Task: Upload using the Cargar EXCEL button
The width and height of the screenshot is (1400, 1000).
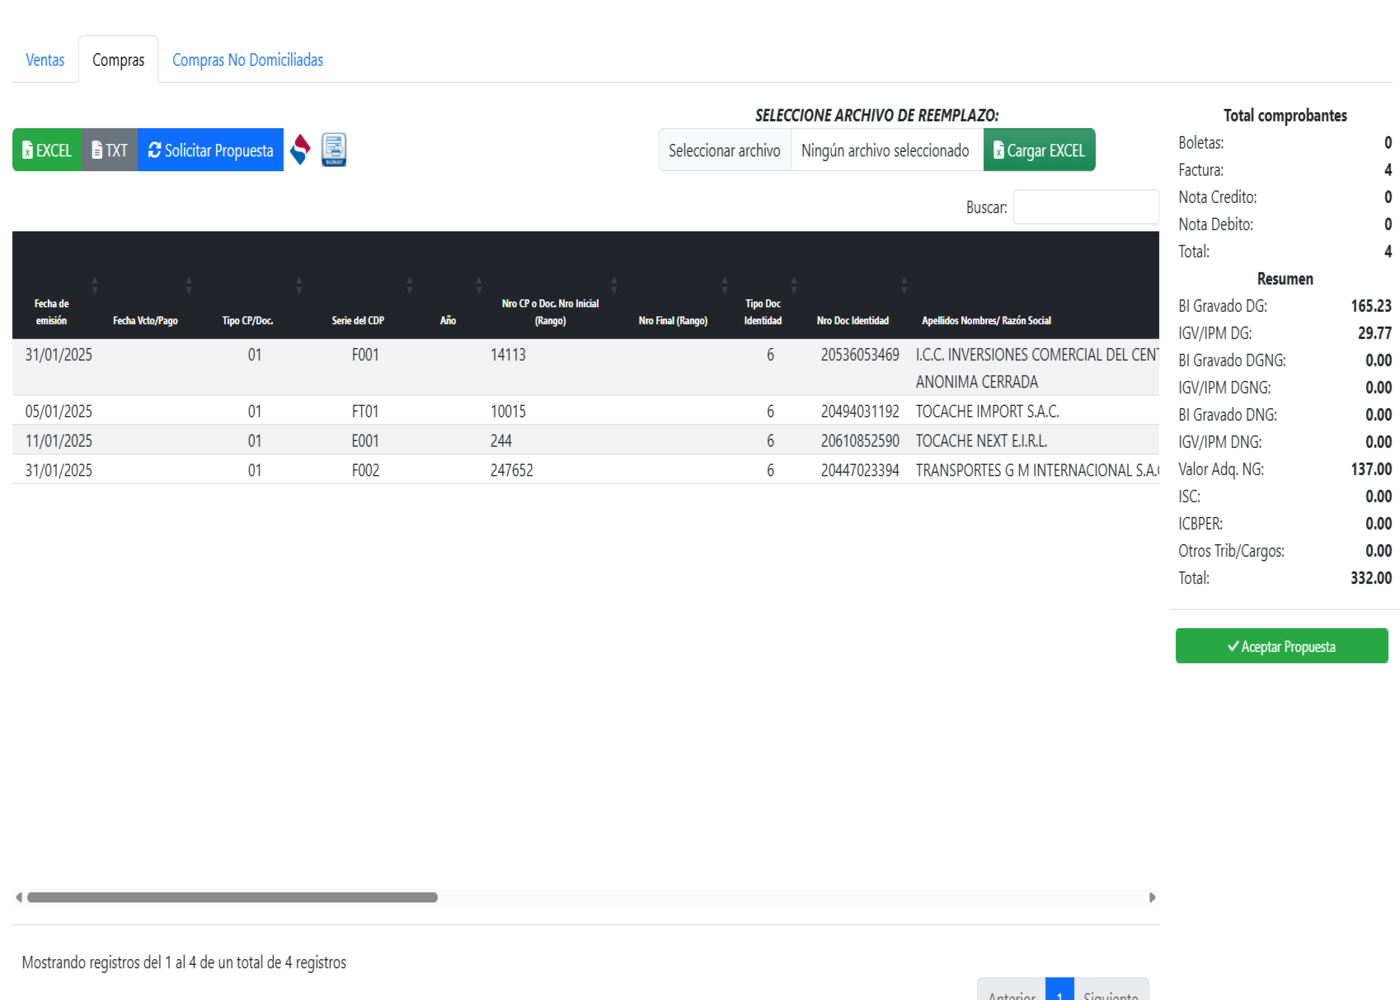Action: coord(1039,150)
